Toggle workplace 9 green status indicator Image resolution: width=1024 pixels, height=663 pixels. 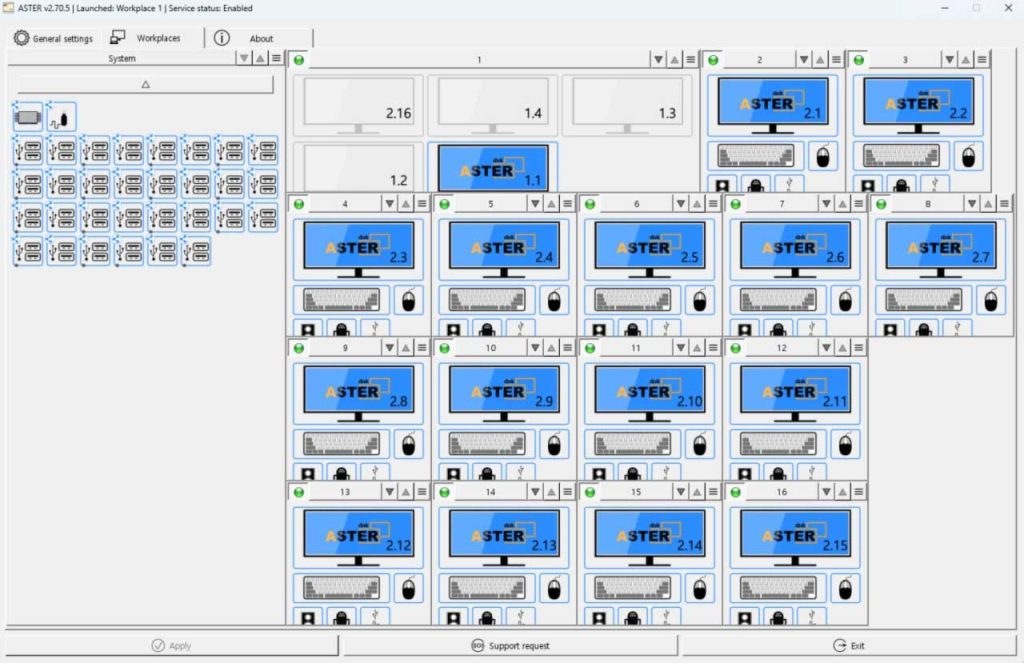point(299,348)
